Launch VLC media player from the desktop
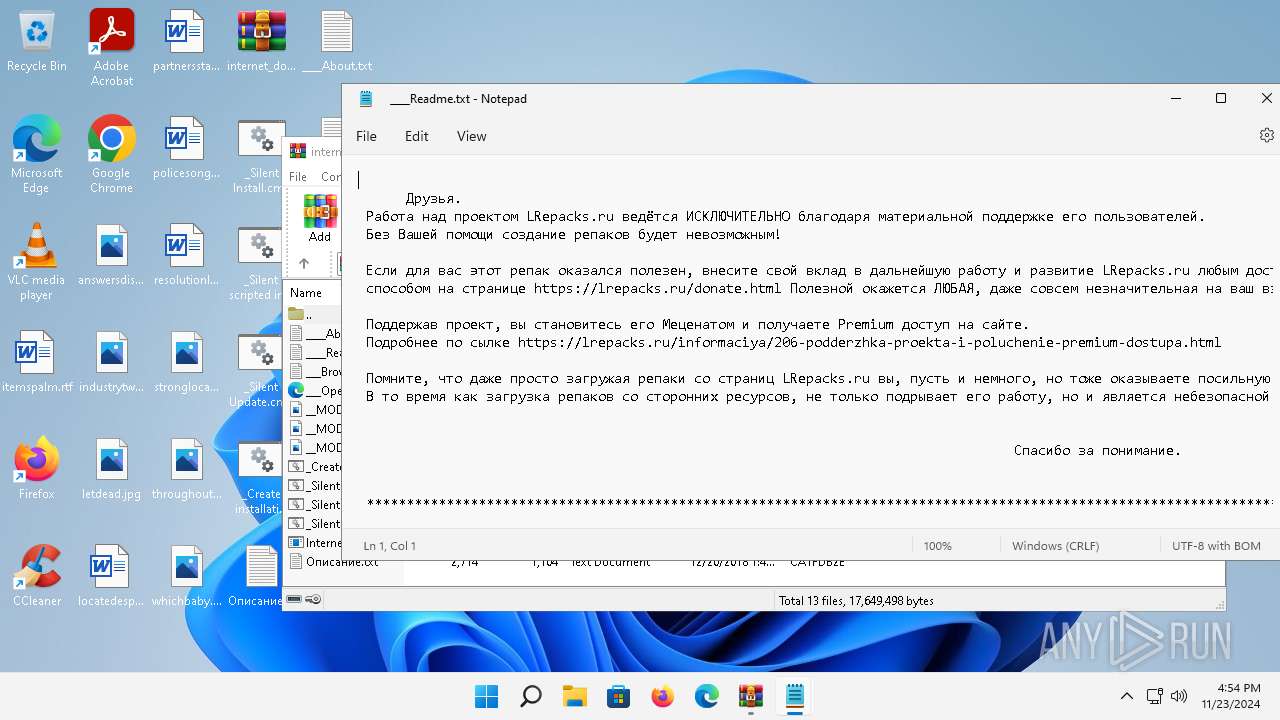The image size is (1280, 720). click(37, 262)
